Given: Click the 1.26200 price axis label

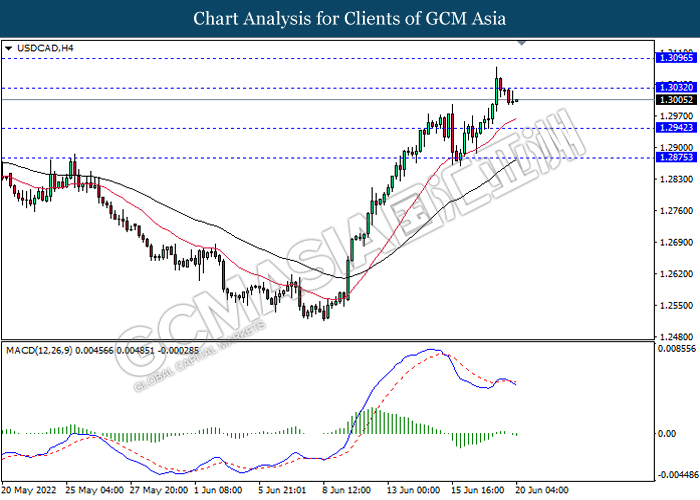Looking at the screenshot, I should pyautogui.click(x=676, y=274).
